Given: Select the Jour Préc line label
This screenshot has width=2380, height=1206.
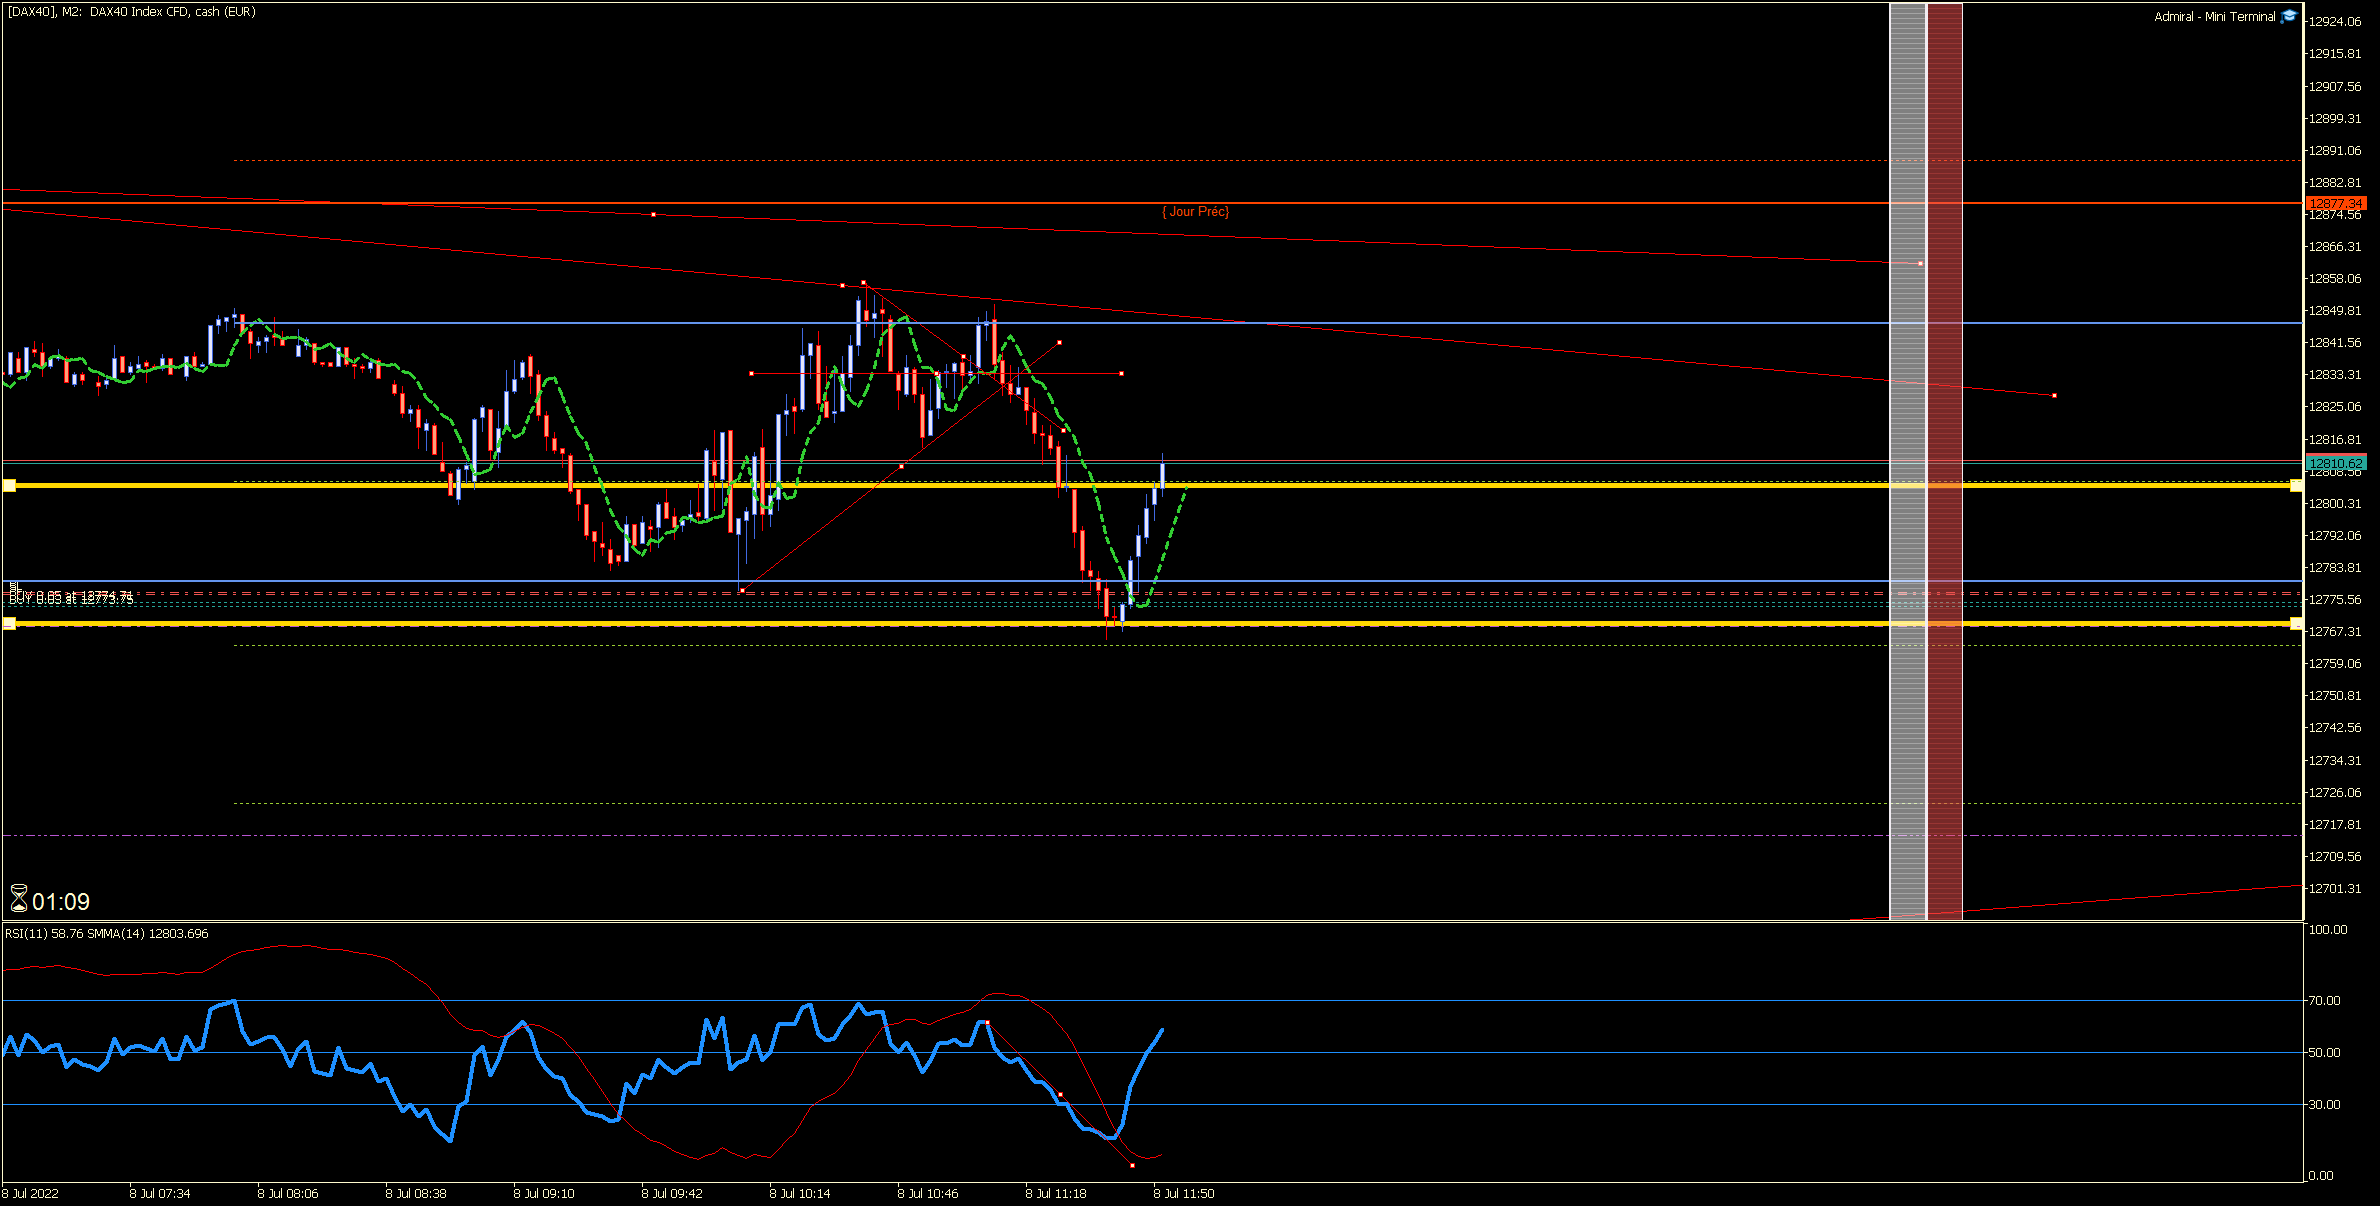Looking at the screenshot, I should point(1195,212).
